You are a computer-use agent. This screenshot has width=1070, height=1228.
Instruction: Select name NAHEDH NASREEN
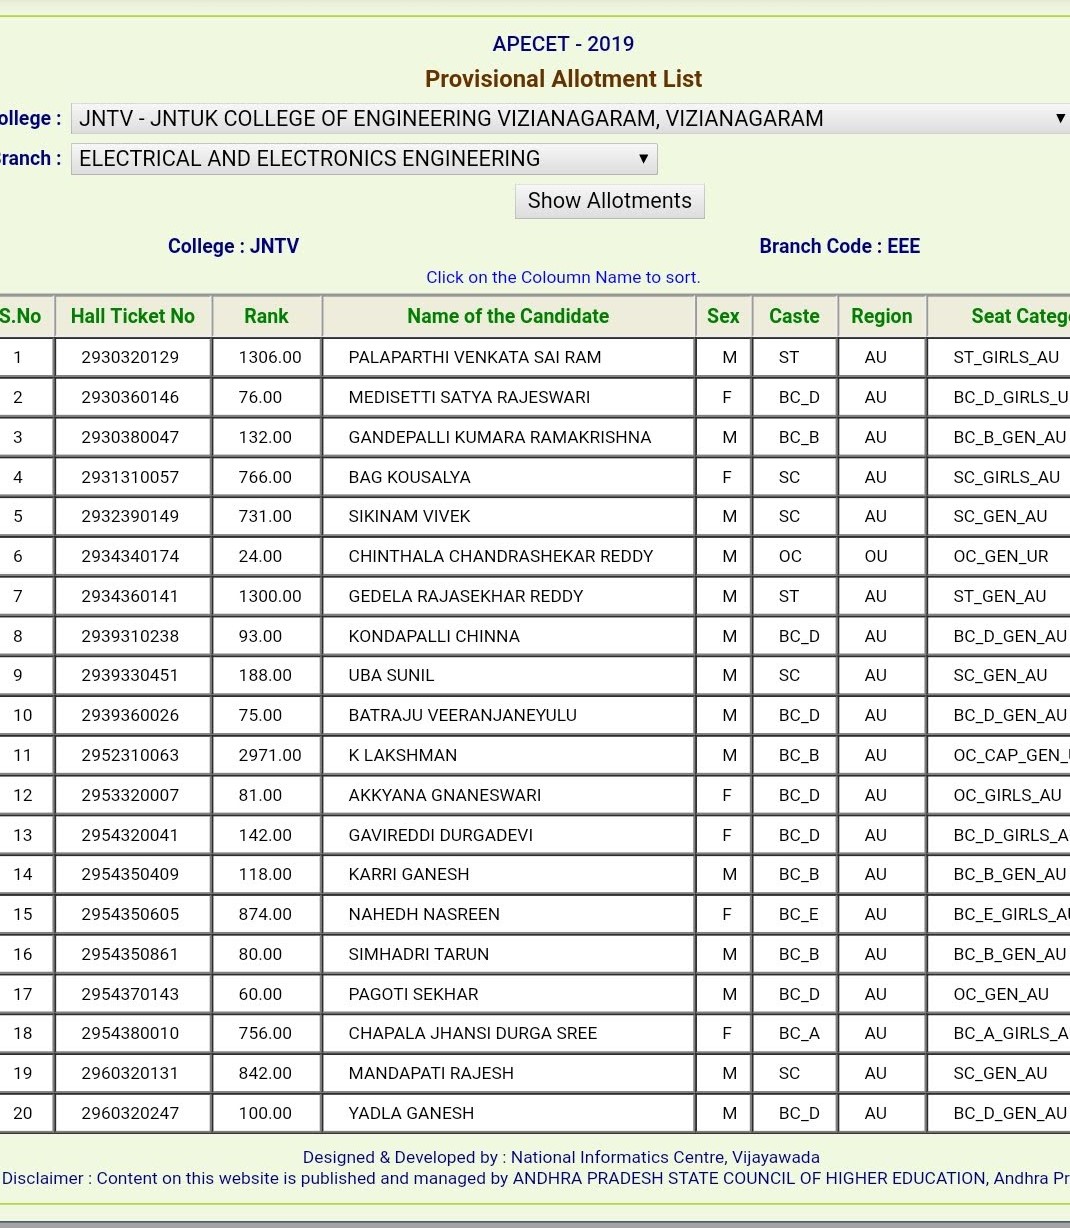[424, 914]
